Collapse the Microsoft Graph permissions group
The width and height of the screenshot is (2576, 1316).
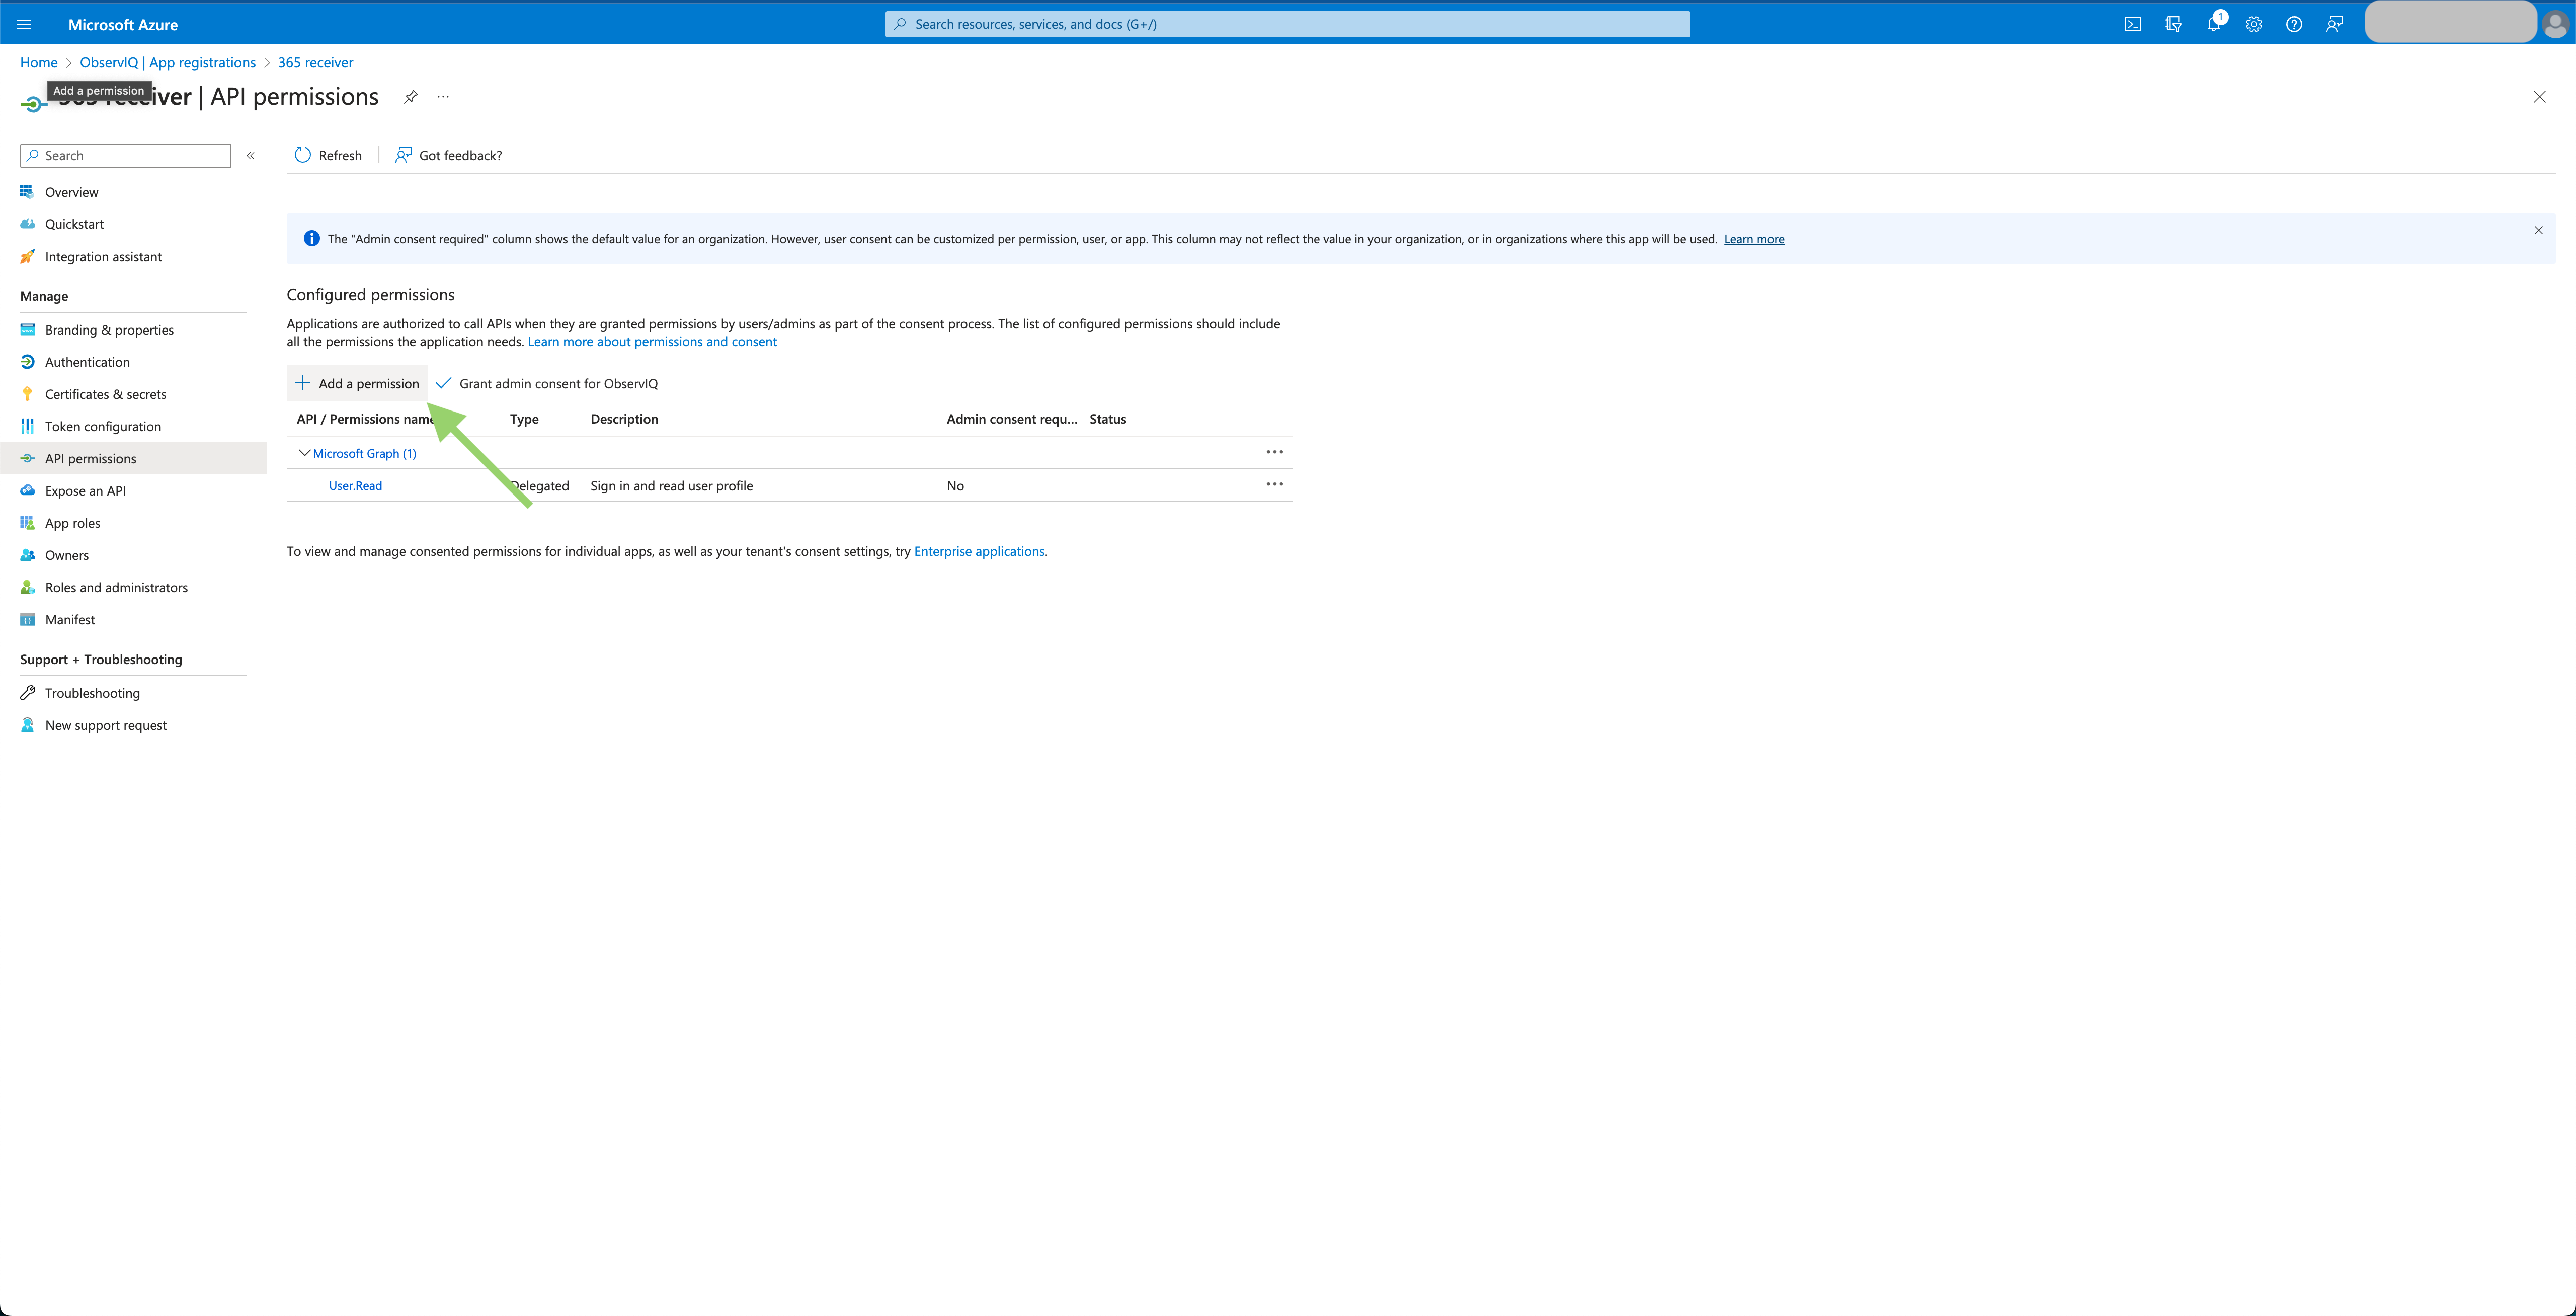tap(304, 453)
